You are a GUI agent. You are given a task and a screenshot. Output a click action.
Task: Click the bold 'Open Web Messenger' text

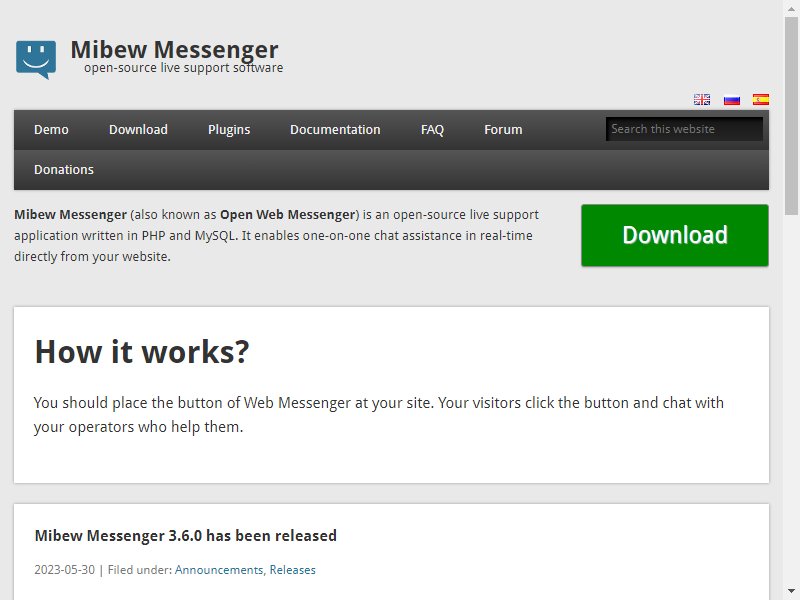coord(288,214)
